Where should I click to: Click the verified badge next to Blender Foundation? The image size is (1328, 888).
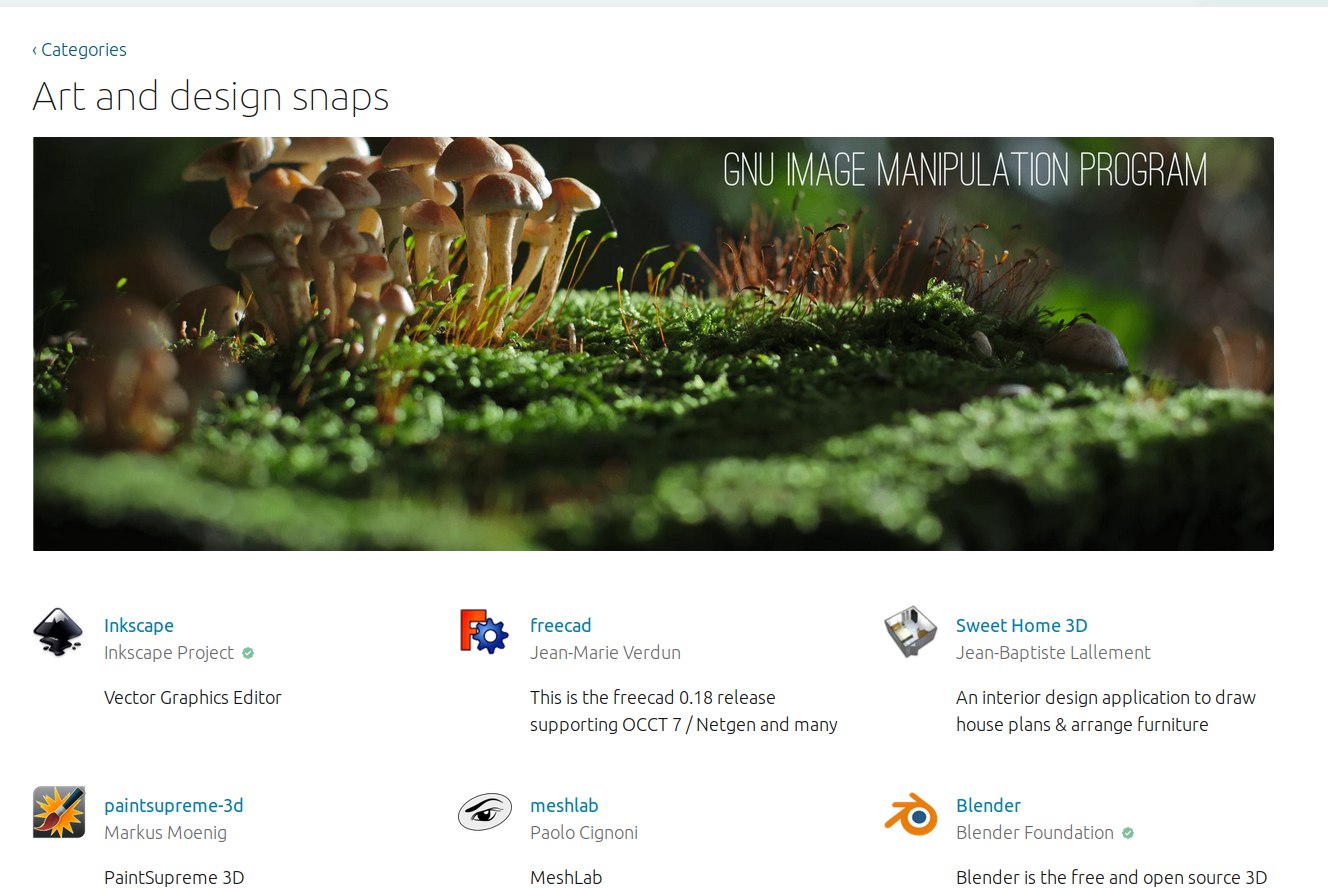(x=1128, y=833)
